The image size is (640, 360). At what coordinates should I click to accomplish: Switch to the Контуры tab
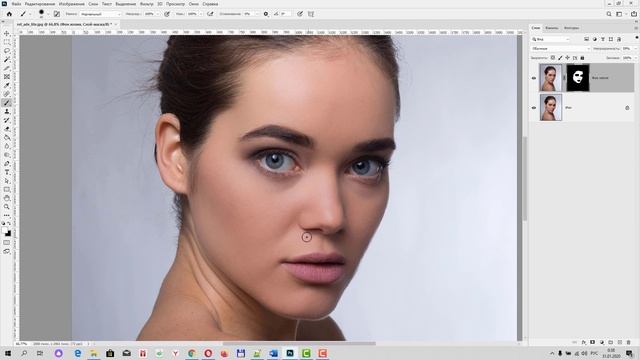coord(571,28)
